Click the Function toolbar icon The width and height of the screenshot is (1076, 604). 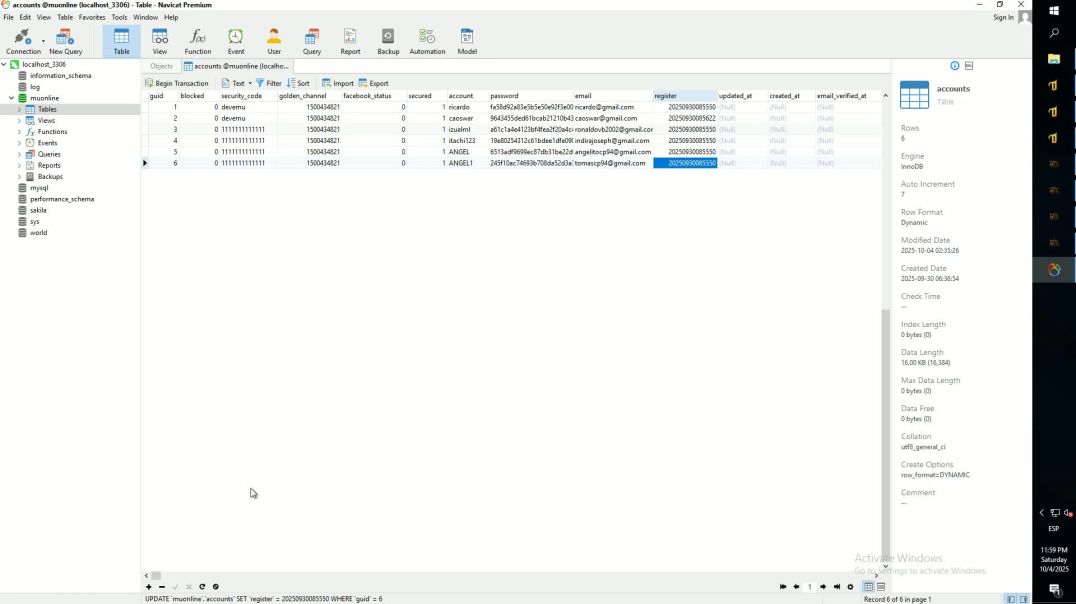[198, 41]
